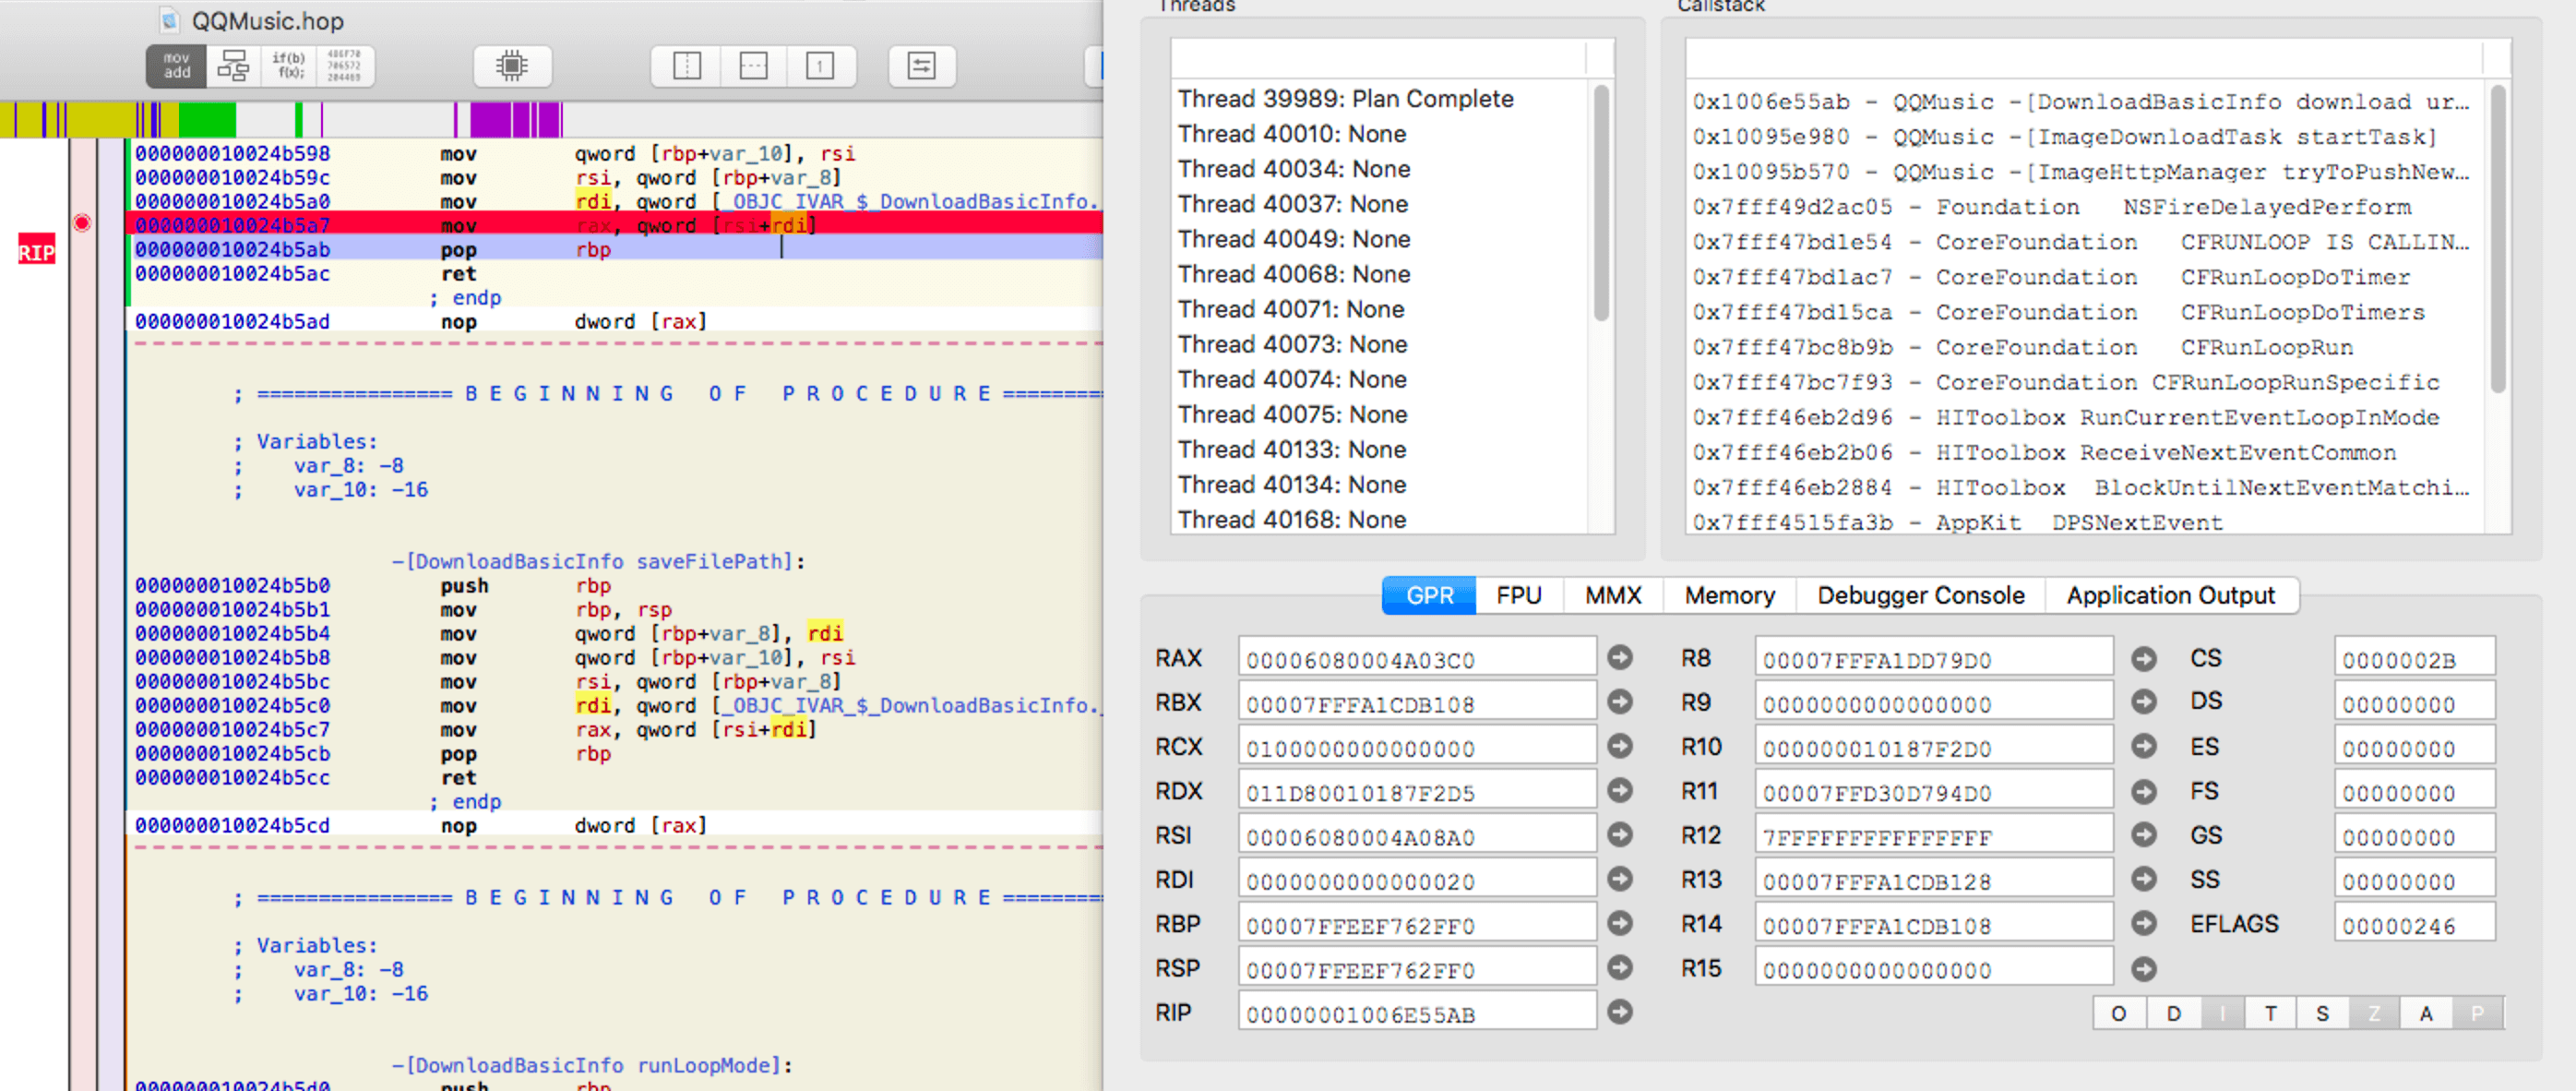Follow the RIP register arrow button

pos(1620,1012)
